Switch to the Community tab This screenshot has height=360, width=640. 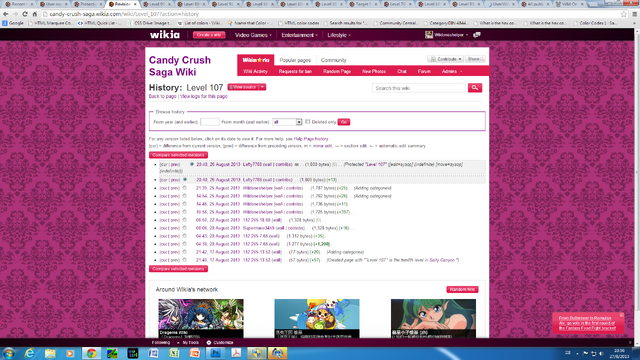[333, 60]
